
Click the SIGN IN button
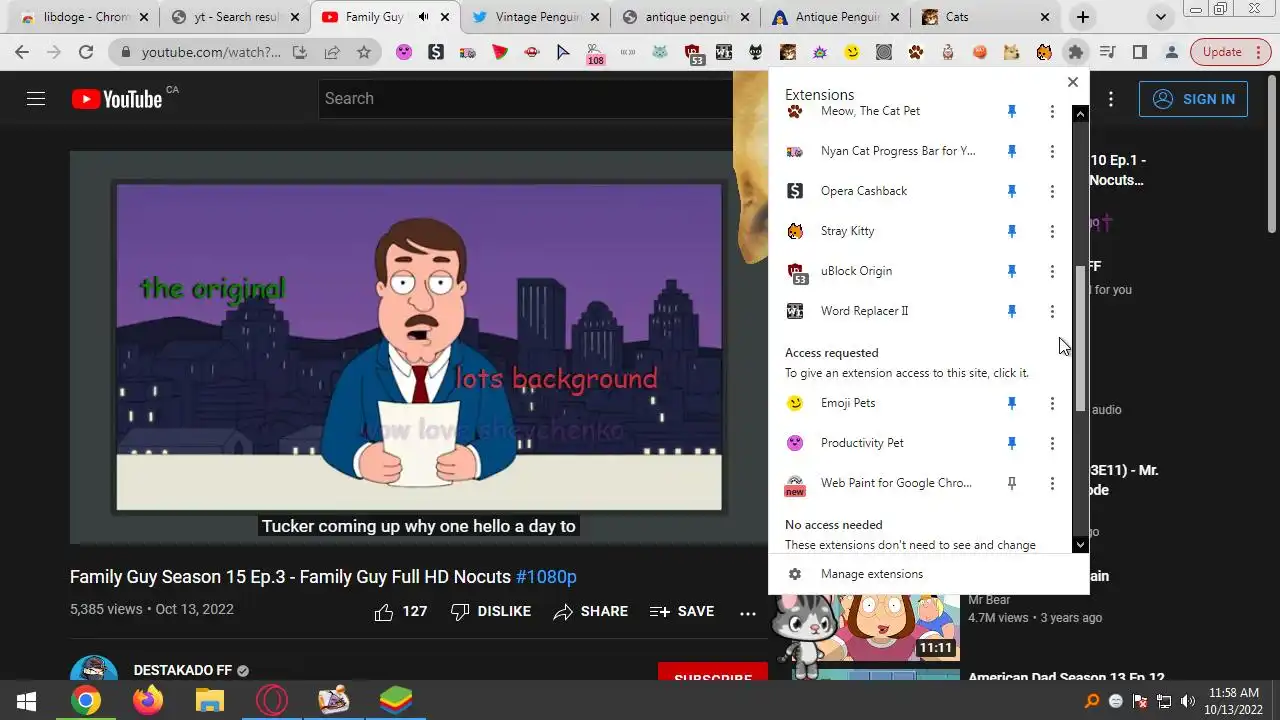pyautogui.click(x=1193, y=99)
